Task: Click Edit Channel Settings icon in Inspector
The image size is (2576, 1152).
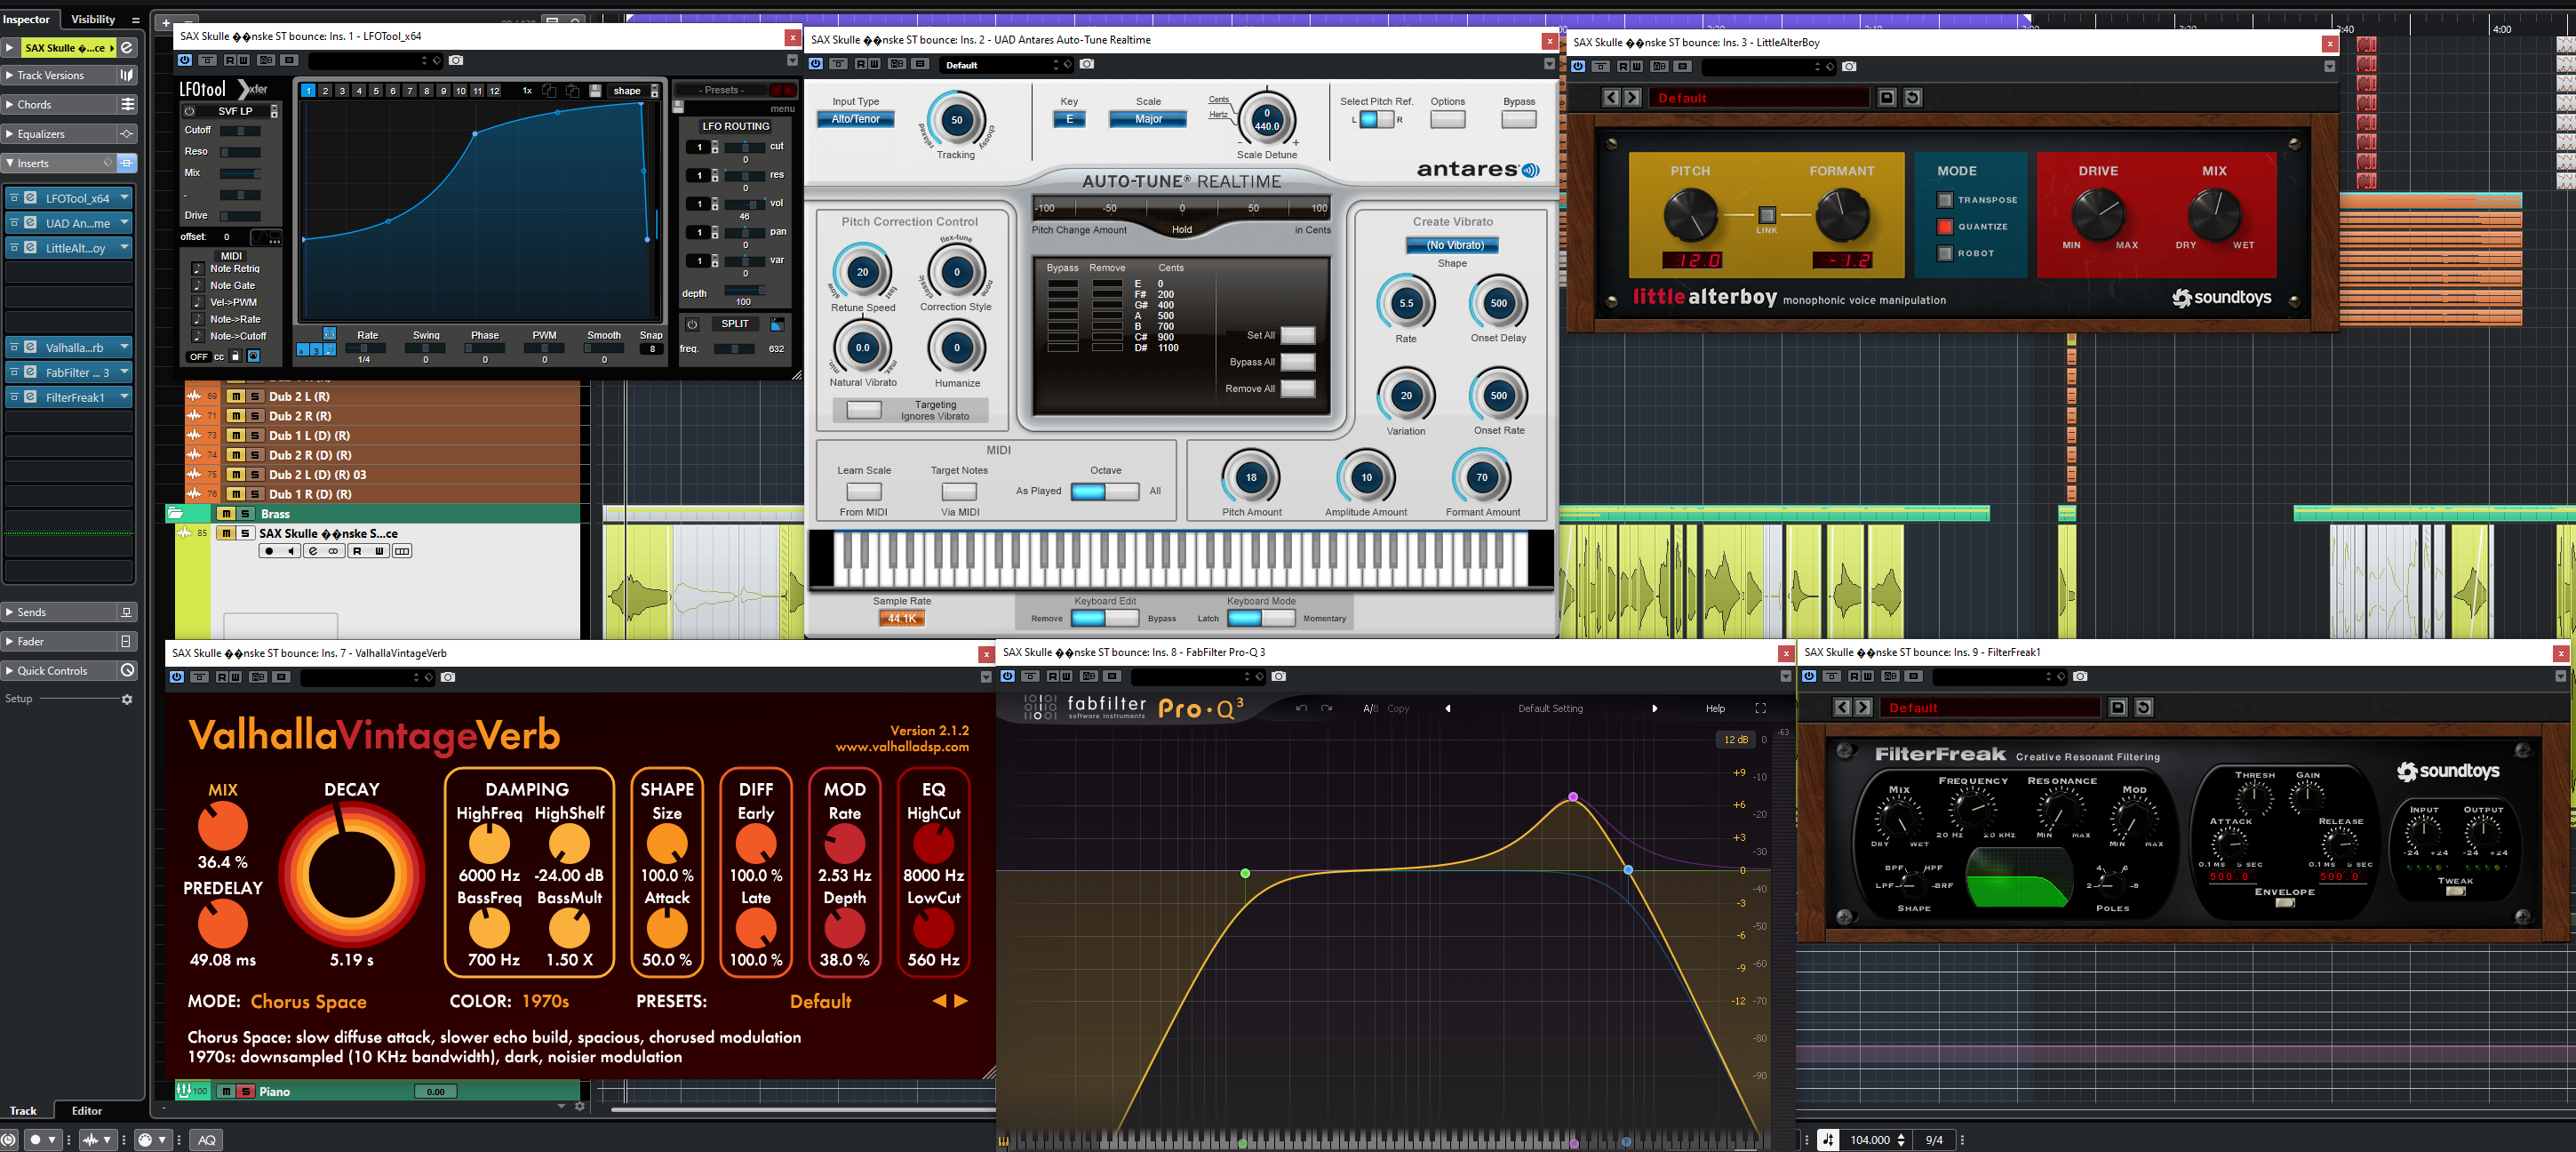Action: [127, 48]
